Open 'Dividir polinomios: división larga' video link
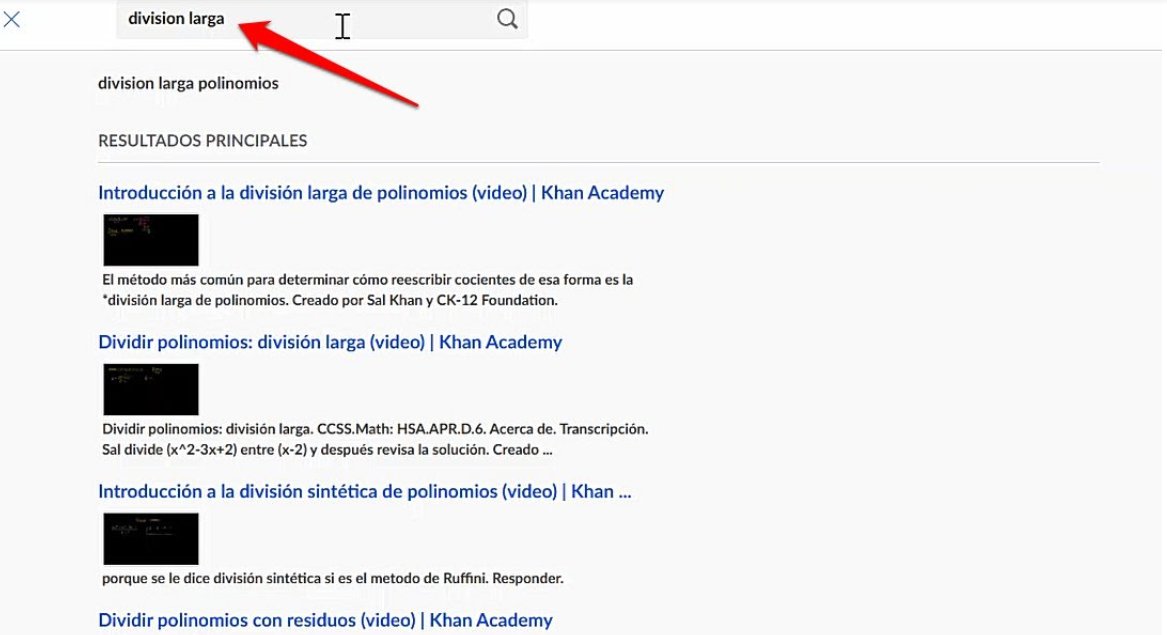This screenshot has height=635, width=1167. coord(330,342)
